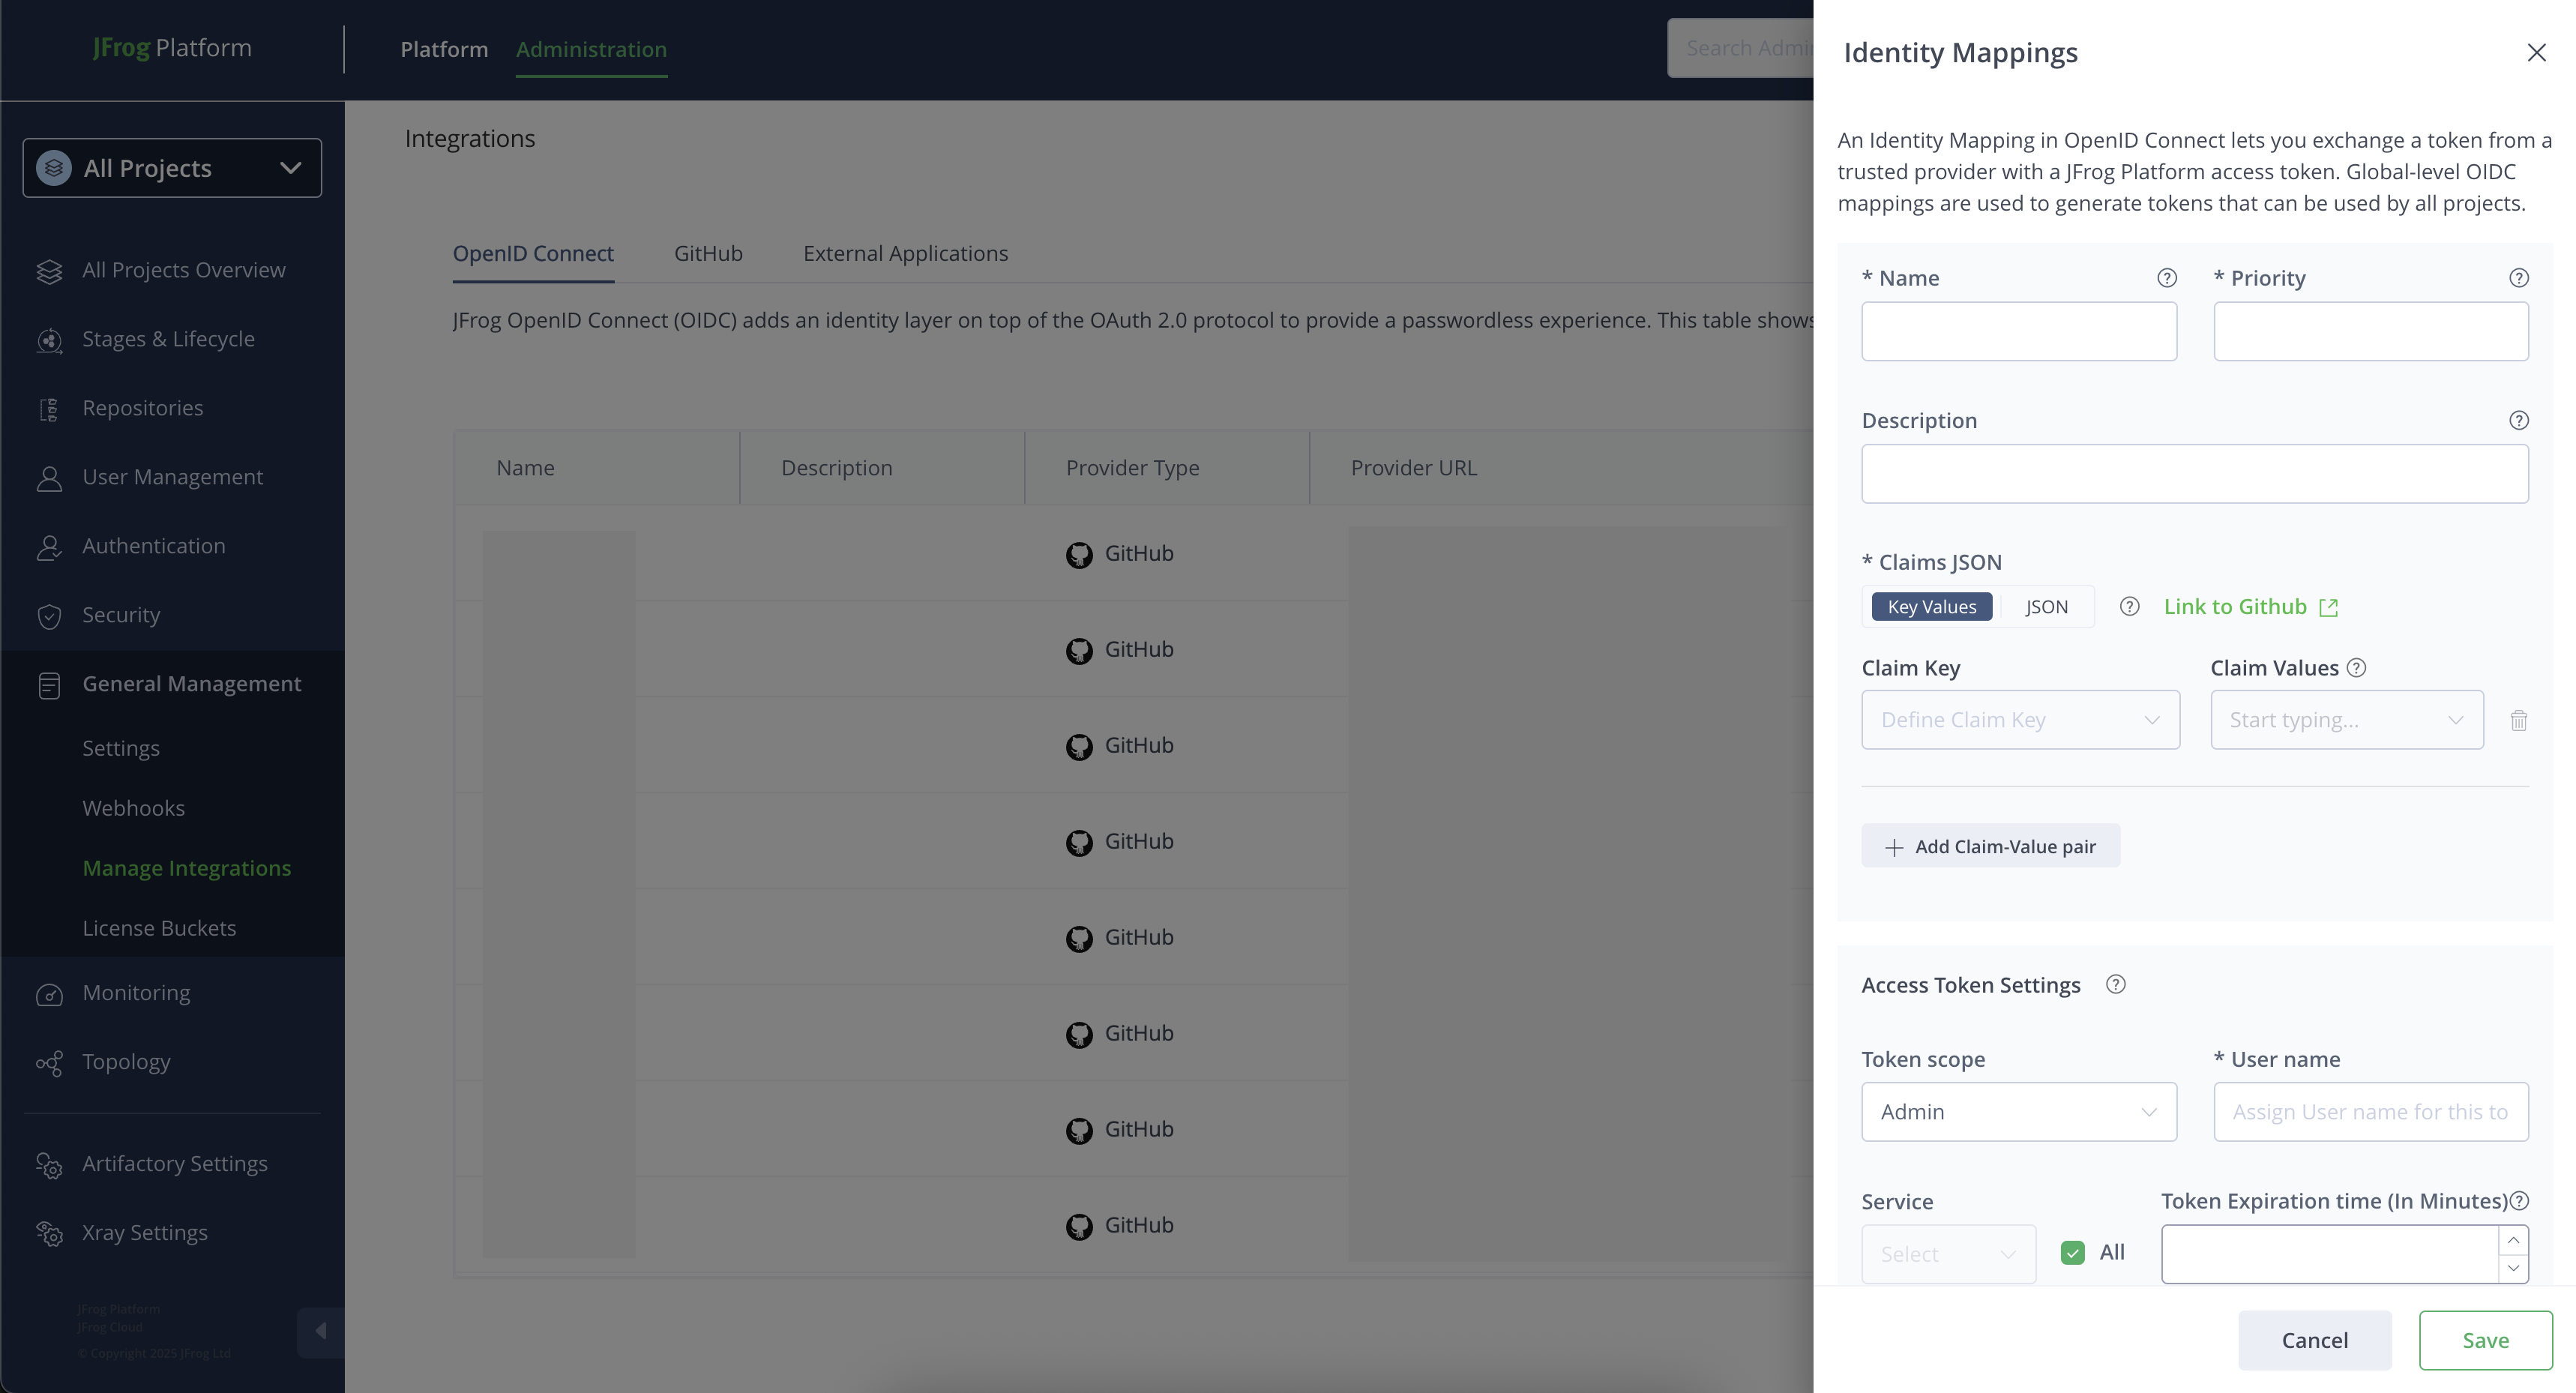Image resolution: width=2576 pixels, height=1393 pixels.
Task: Click the Name field help icon
Action: pos(2166,278)
